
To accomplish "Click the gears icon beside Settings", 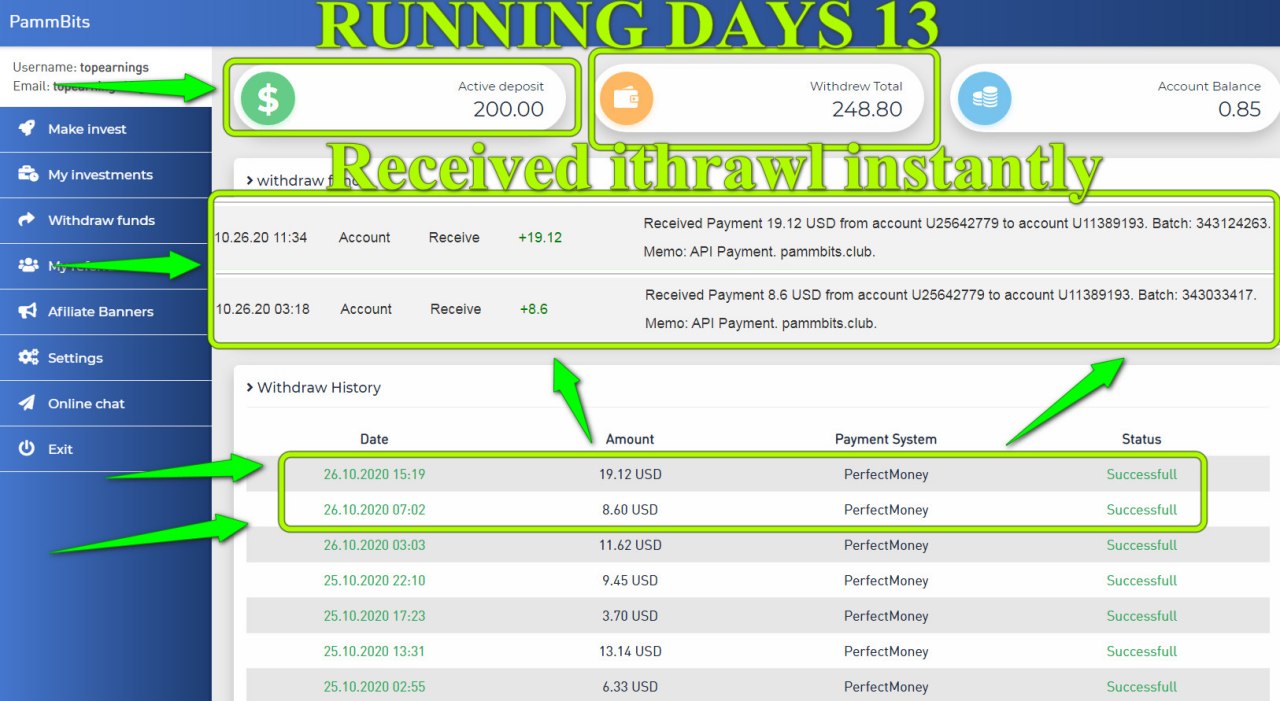I will pyautogui.click(x=28, y=358).
